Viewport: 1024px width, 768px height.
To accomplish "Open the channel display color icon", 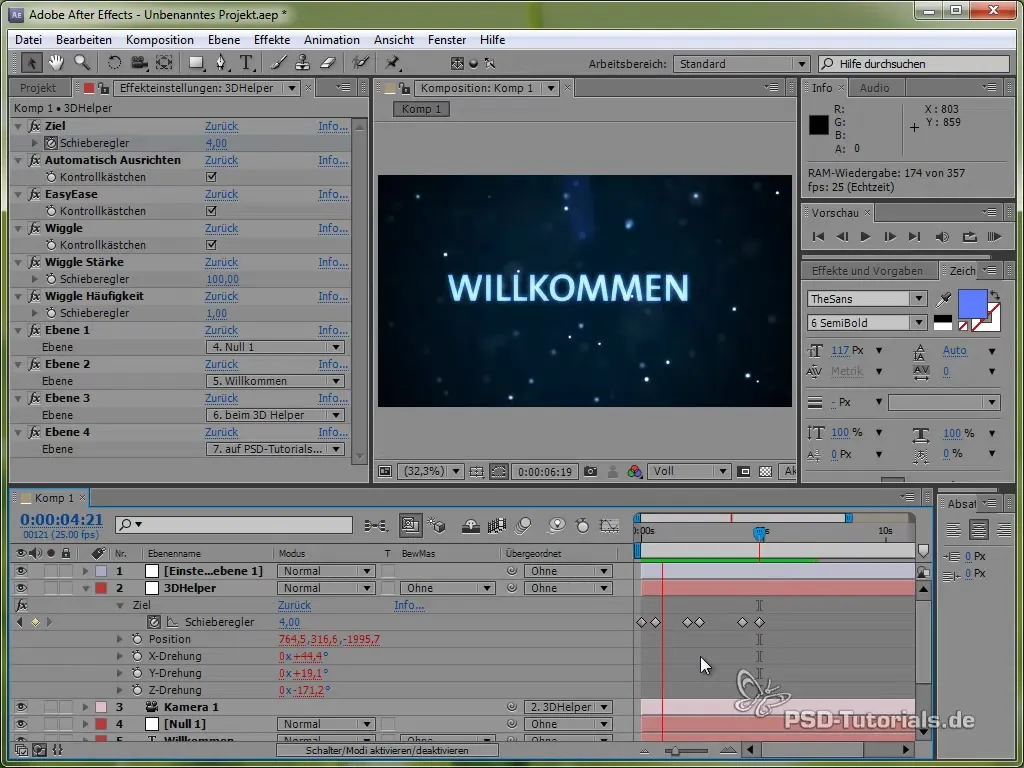I will pos(634,472).
